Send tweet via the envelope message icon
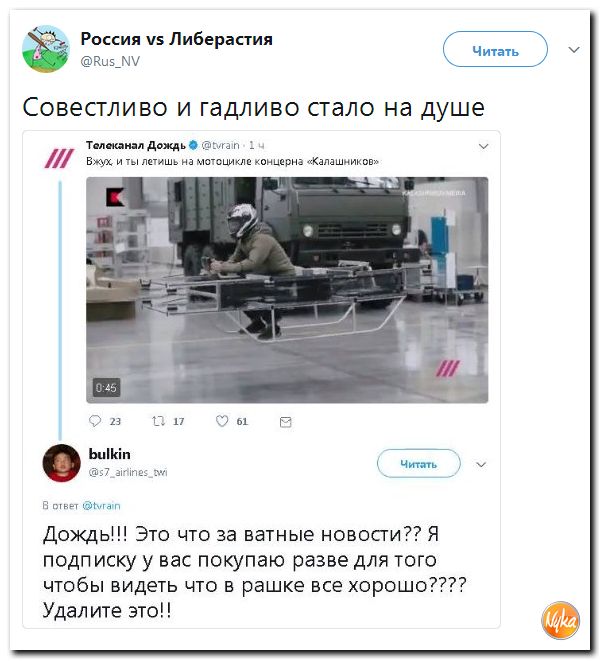Viewport: 601px width, 661px height. [286, 422]
